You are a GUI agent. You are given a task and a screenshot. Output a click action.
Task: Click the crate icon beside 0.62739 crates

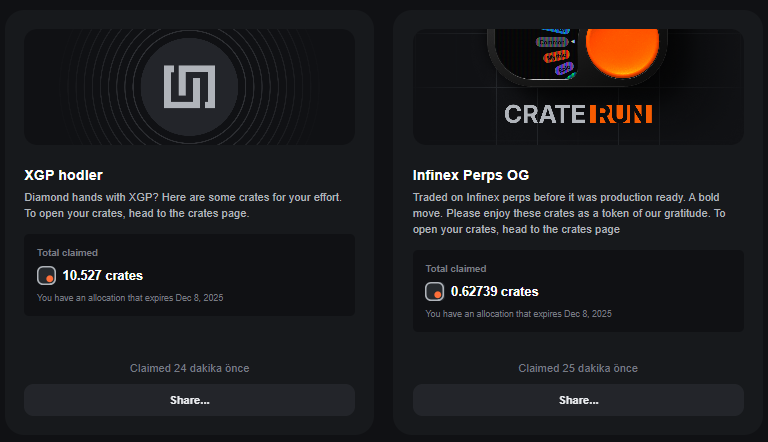(434, 292)
